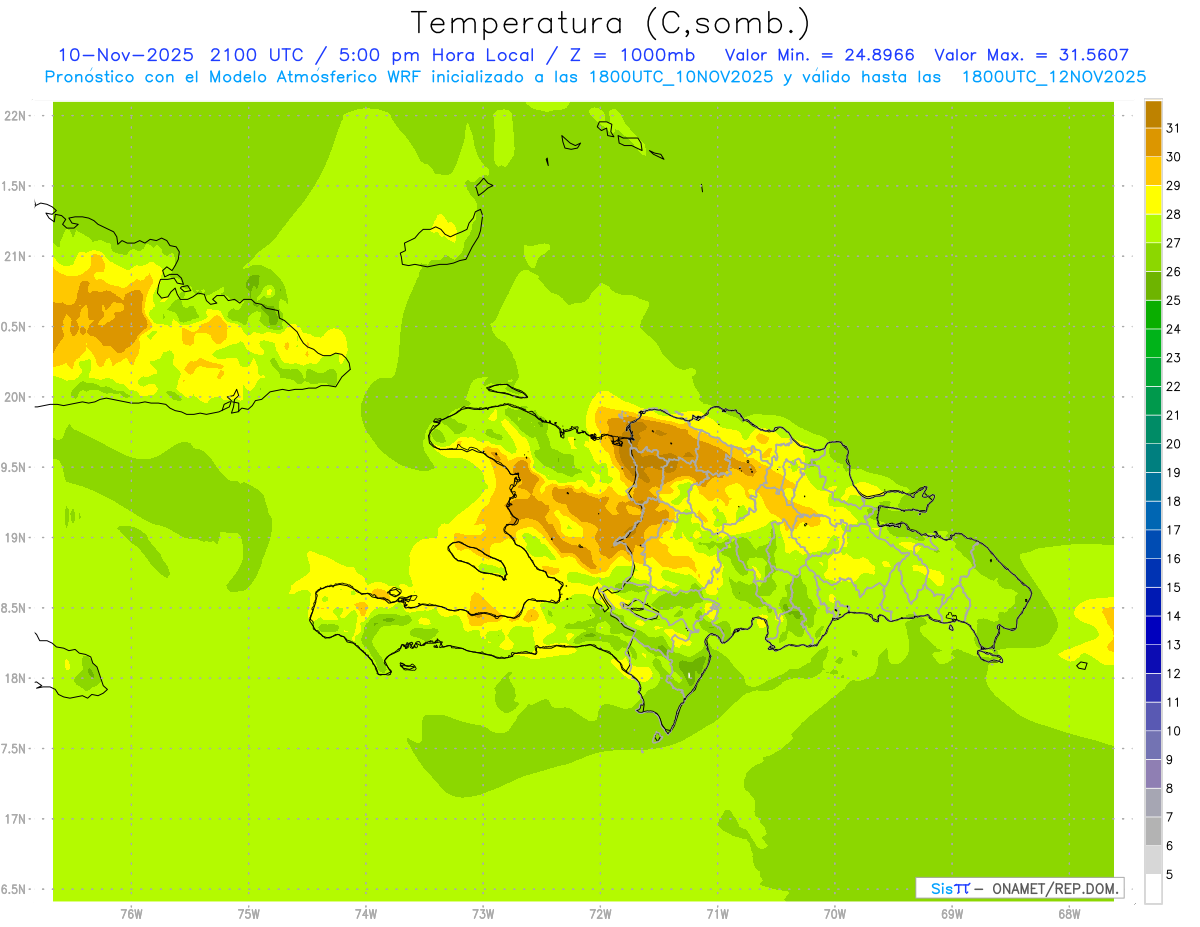Click the "73W" longitude axis label
This screenshot has height=927, width=1200.
click(x=483, y=914)
